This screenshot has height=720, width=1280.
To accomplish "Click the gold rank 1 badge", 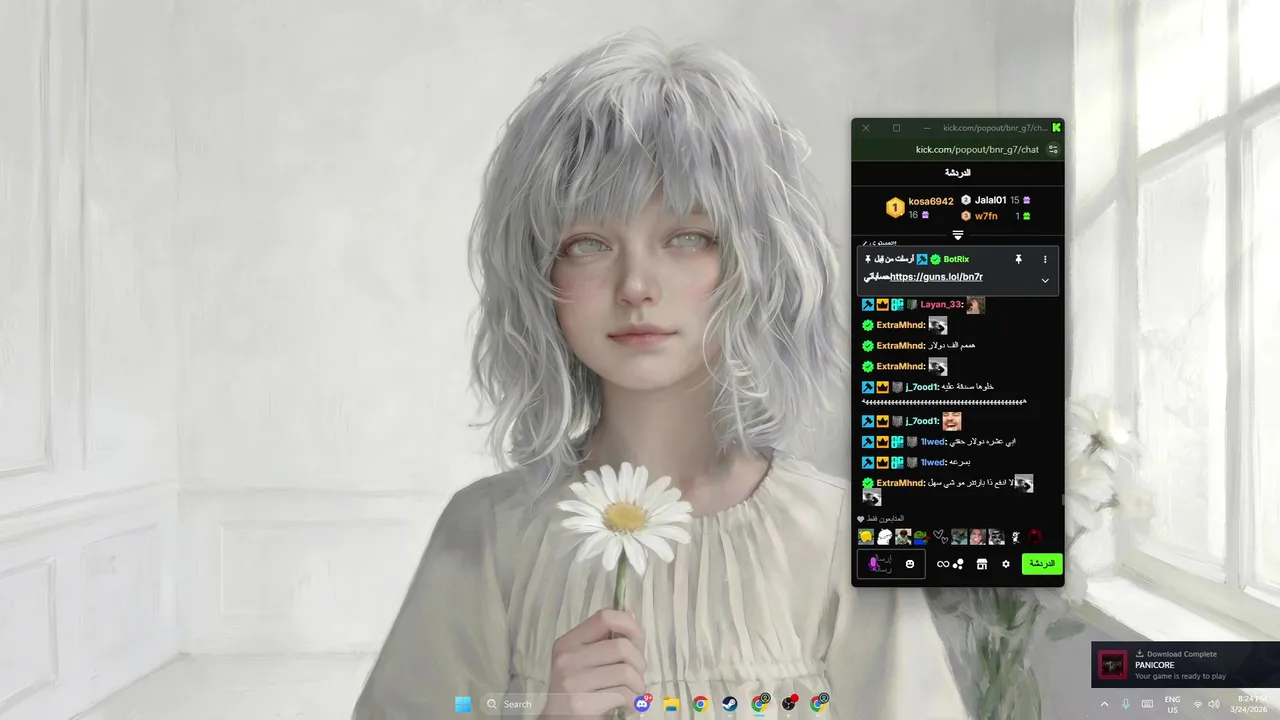I will [x=895, y=208].
